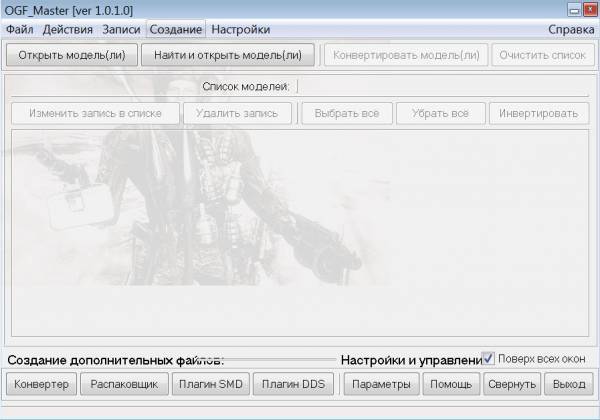Image resolution: width=600 pixels, height=420 pixels.
Task: Toggle the Поверх всех окон checkbox
Action: coord(488,359)
